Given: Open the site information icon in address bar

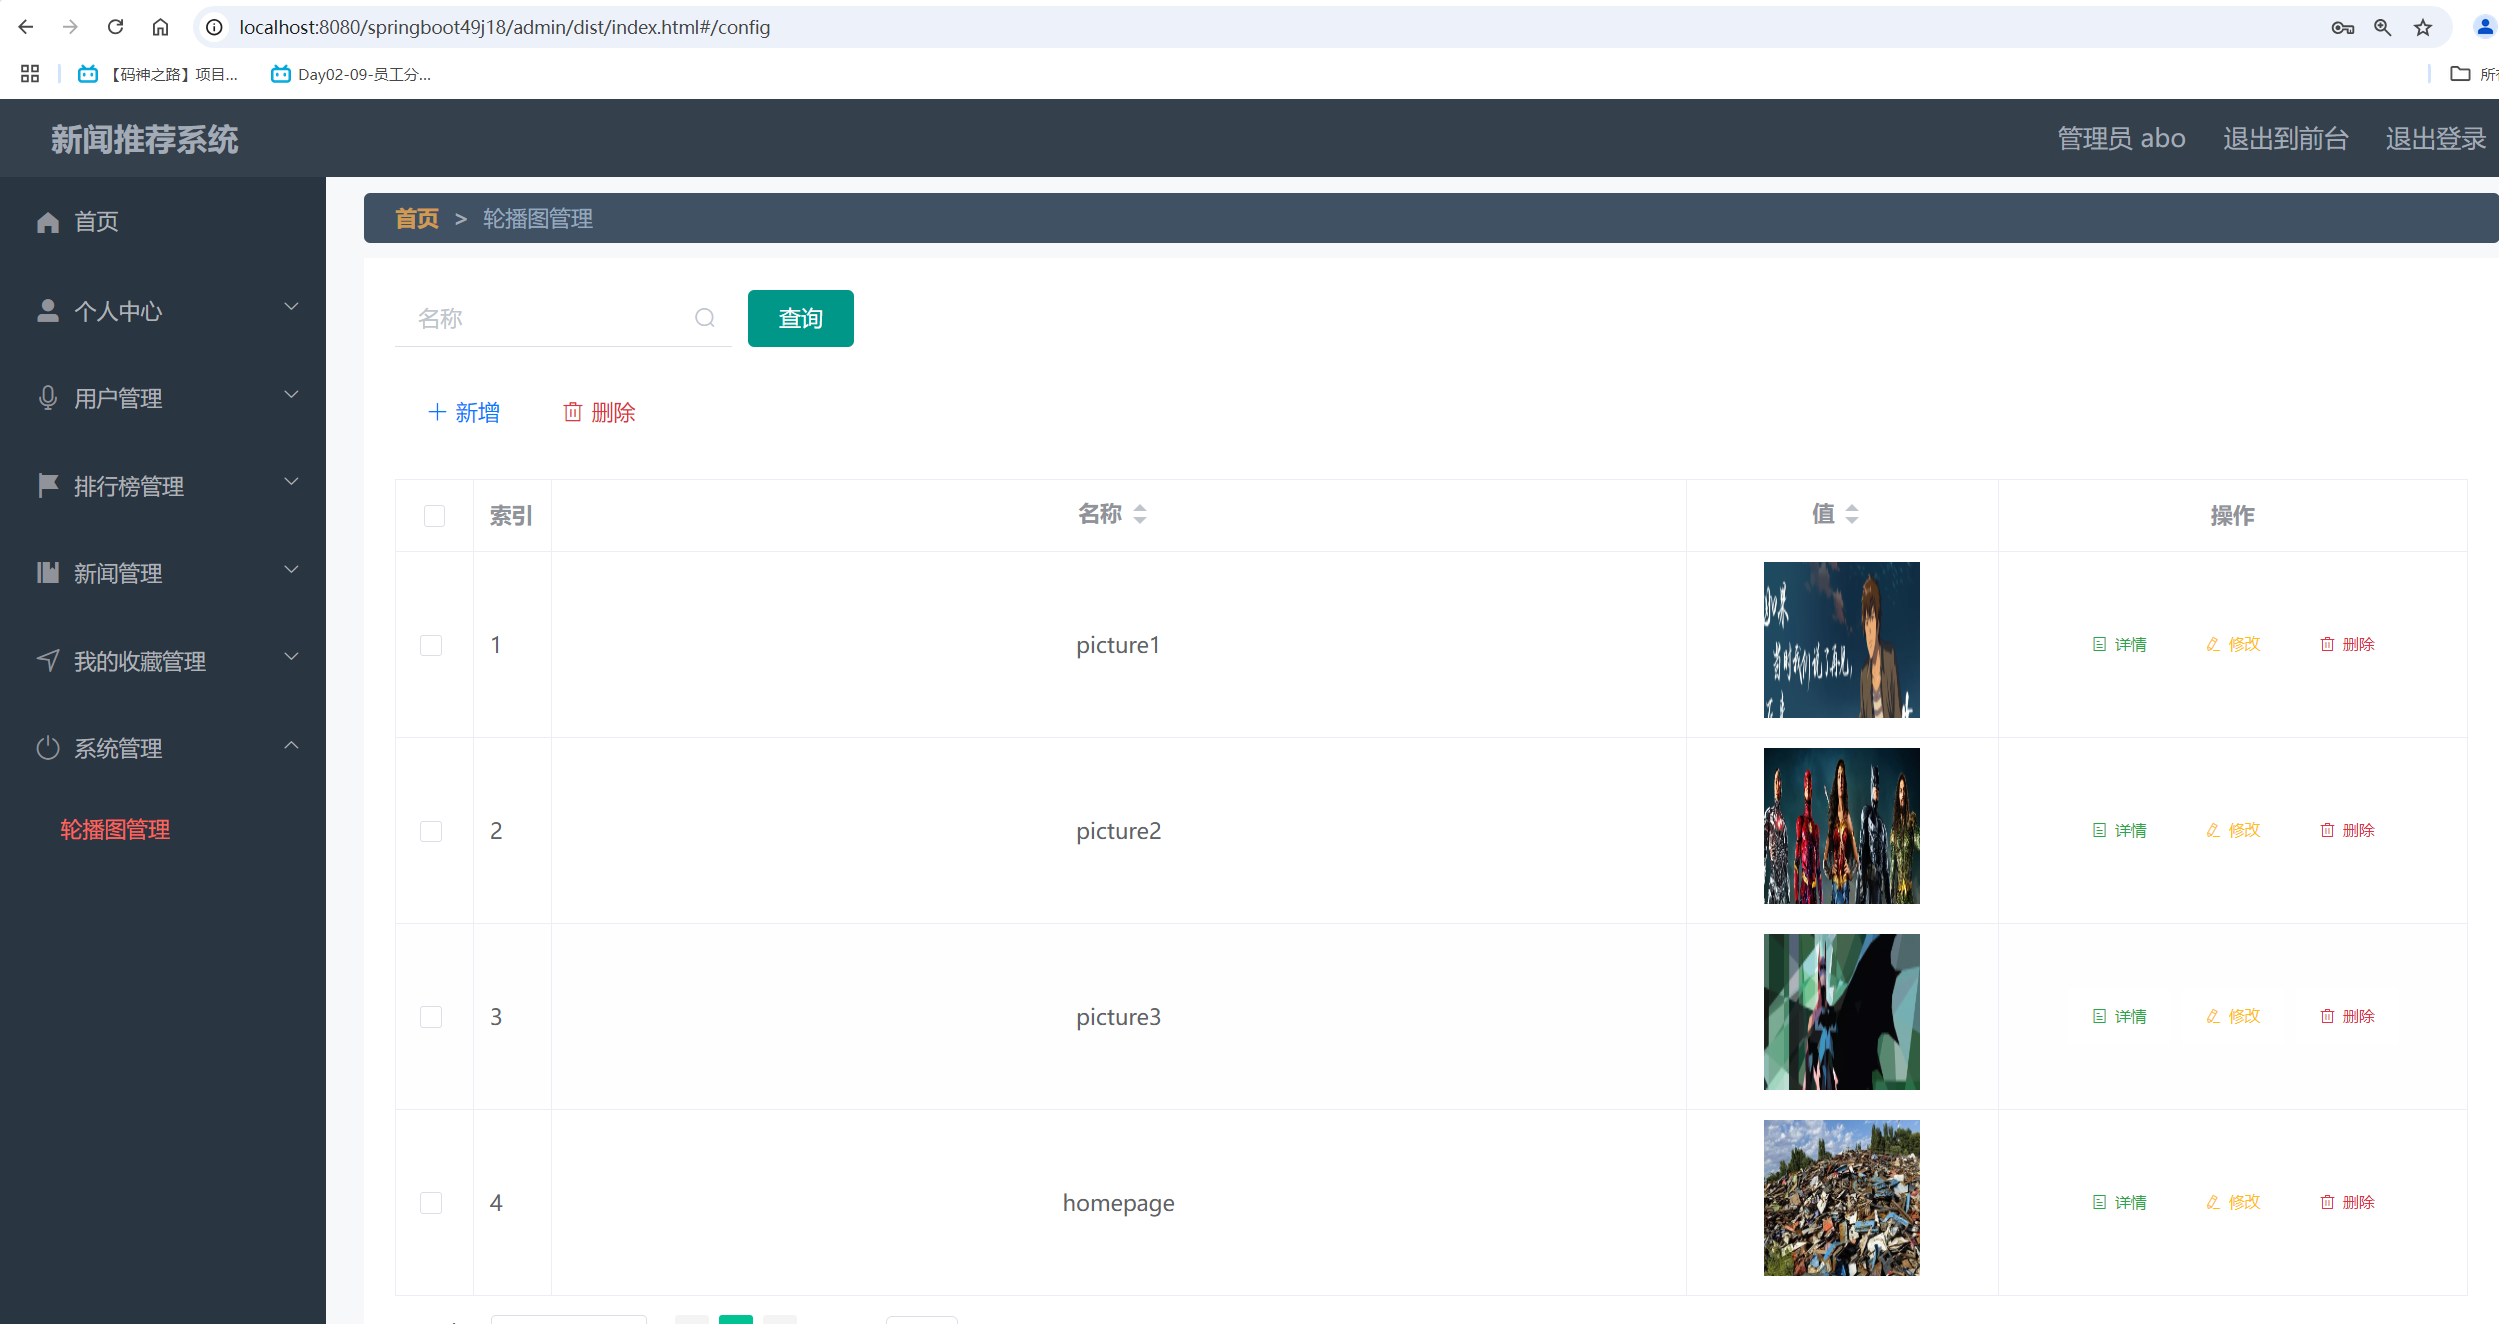Looking at the screenshot, I should click(x=214, y=27).
